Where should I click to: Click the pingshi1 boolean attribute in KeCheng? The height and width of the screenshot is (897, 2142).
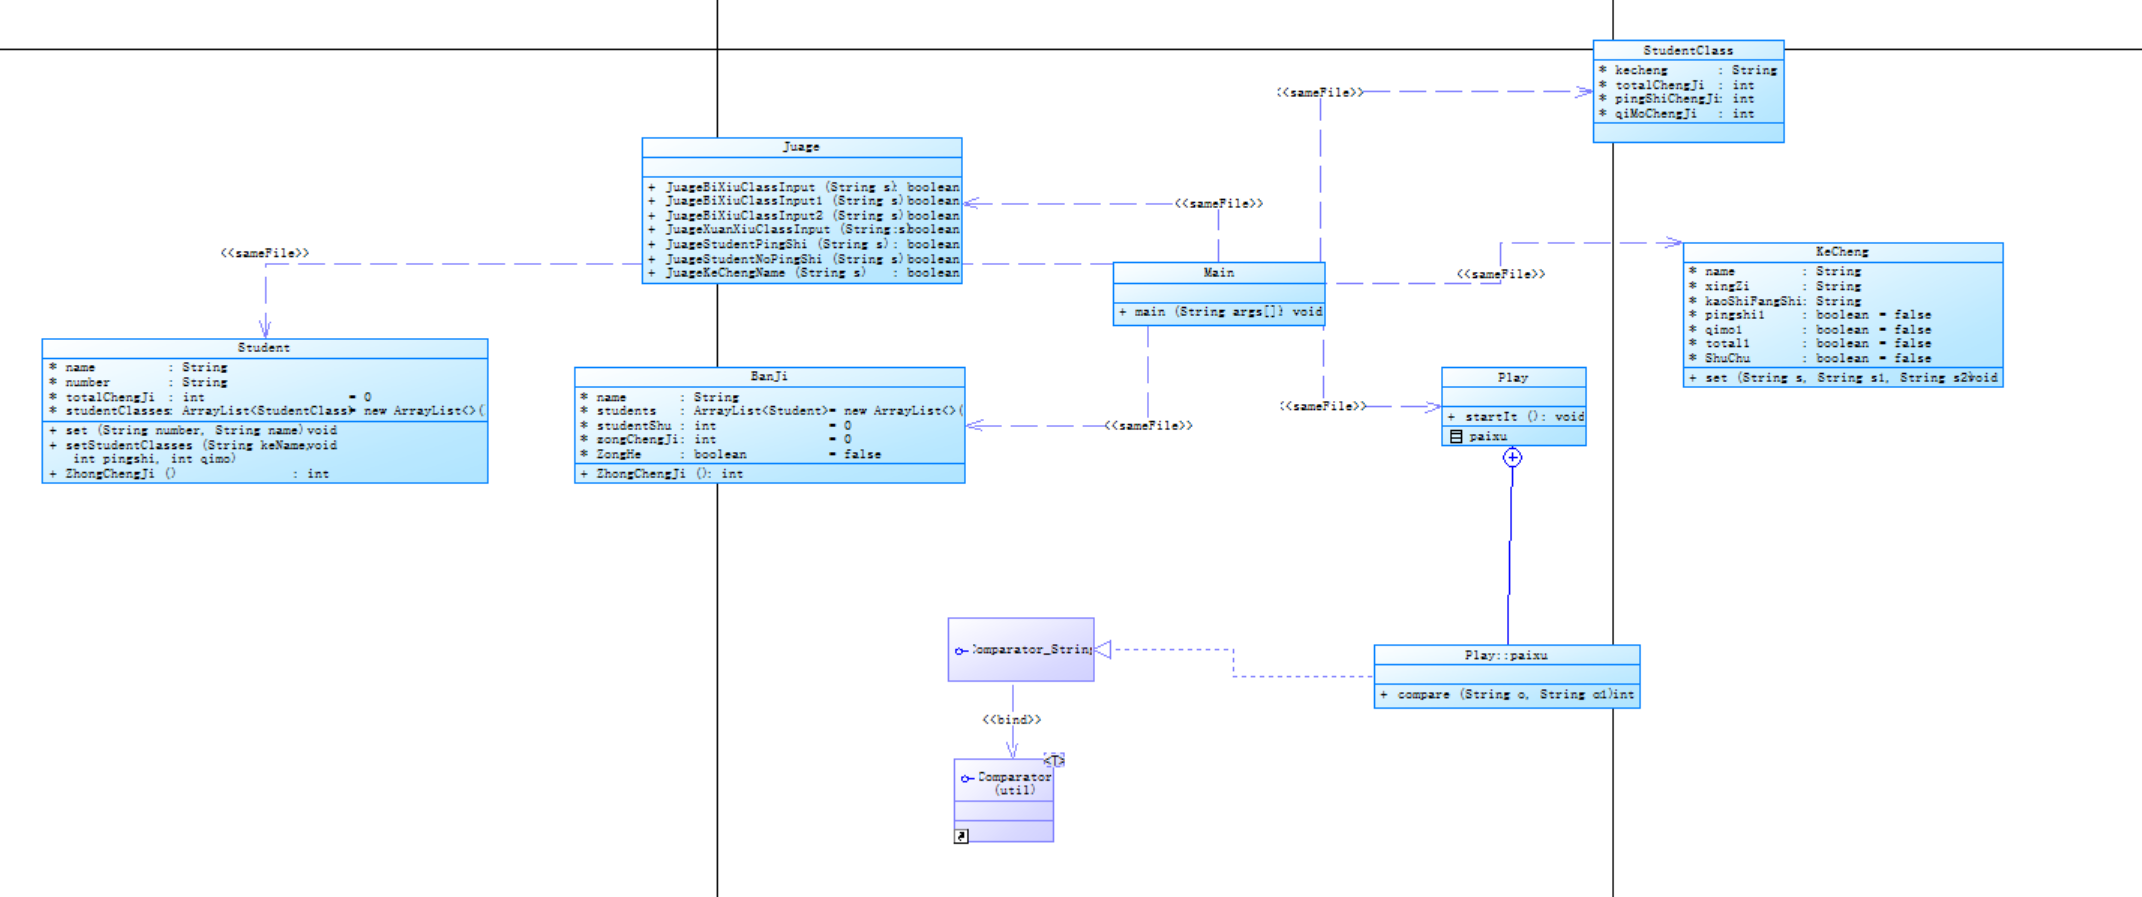[1810, 315]
